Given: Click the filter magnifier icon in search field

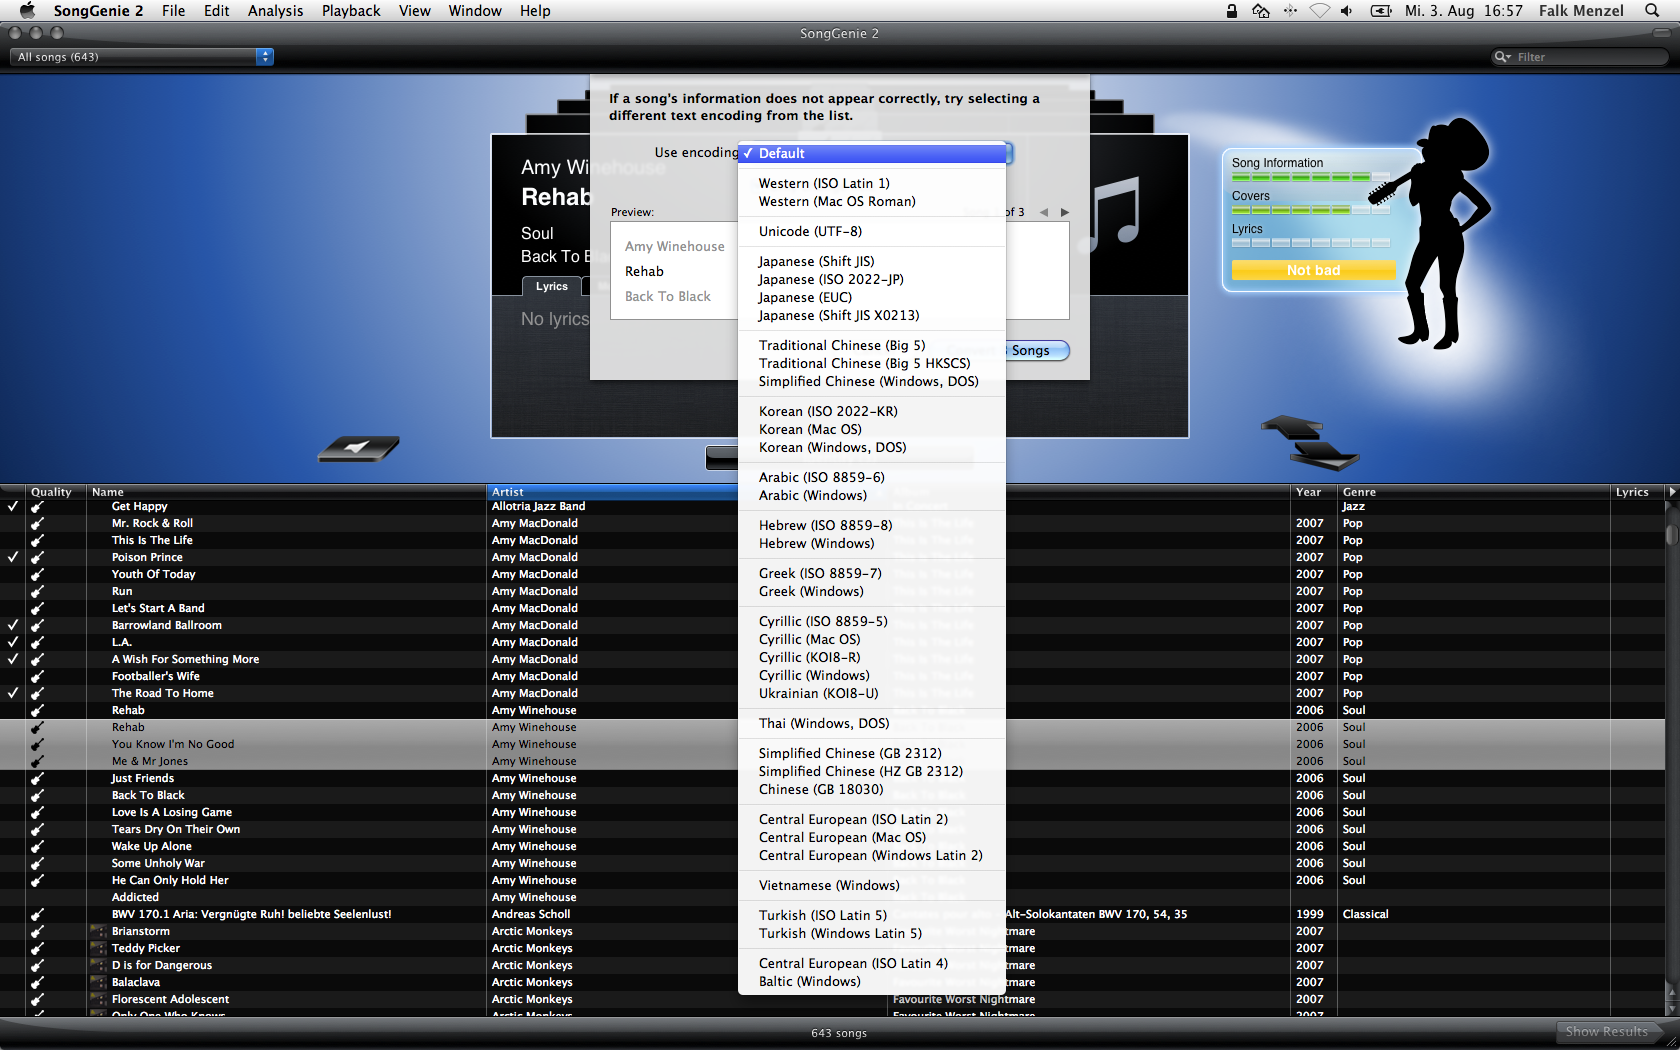Looking at the screenshot, I should click(1502, 57).
